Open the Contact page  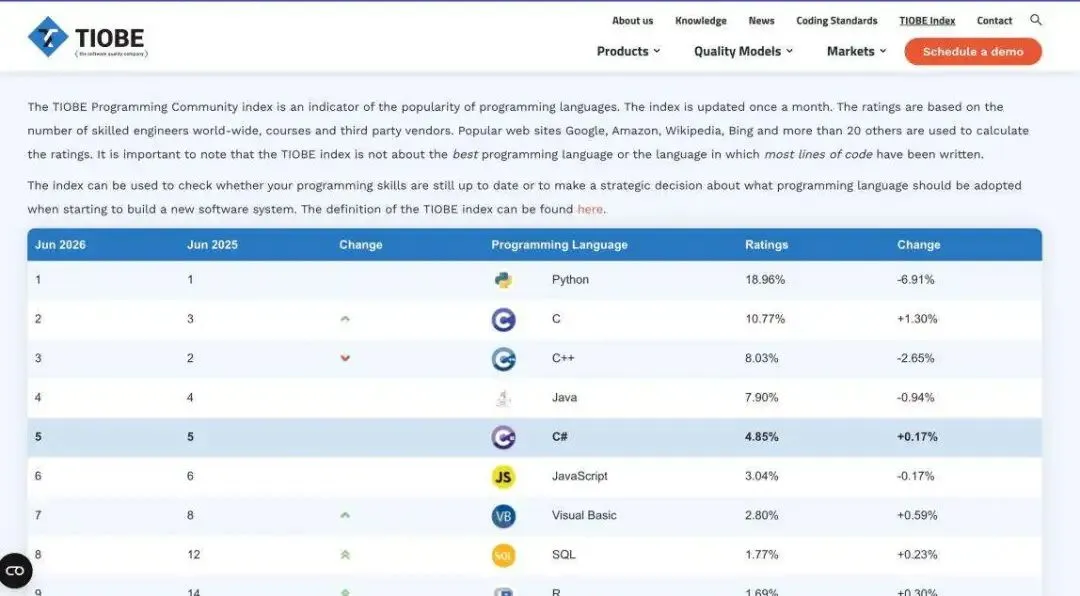pos(994,21)
